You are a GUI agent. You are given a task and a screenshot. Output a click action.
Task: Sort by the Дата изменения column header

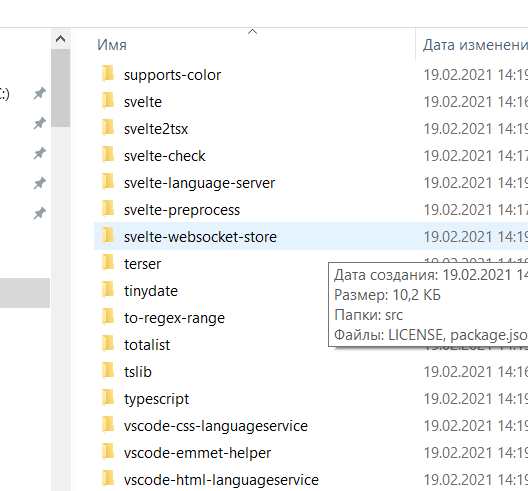475,45
